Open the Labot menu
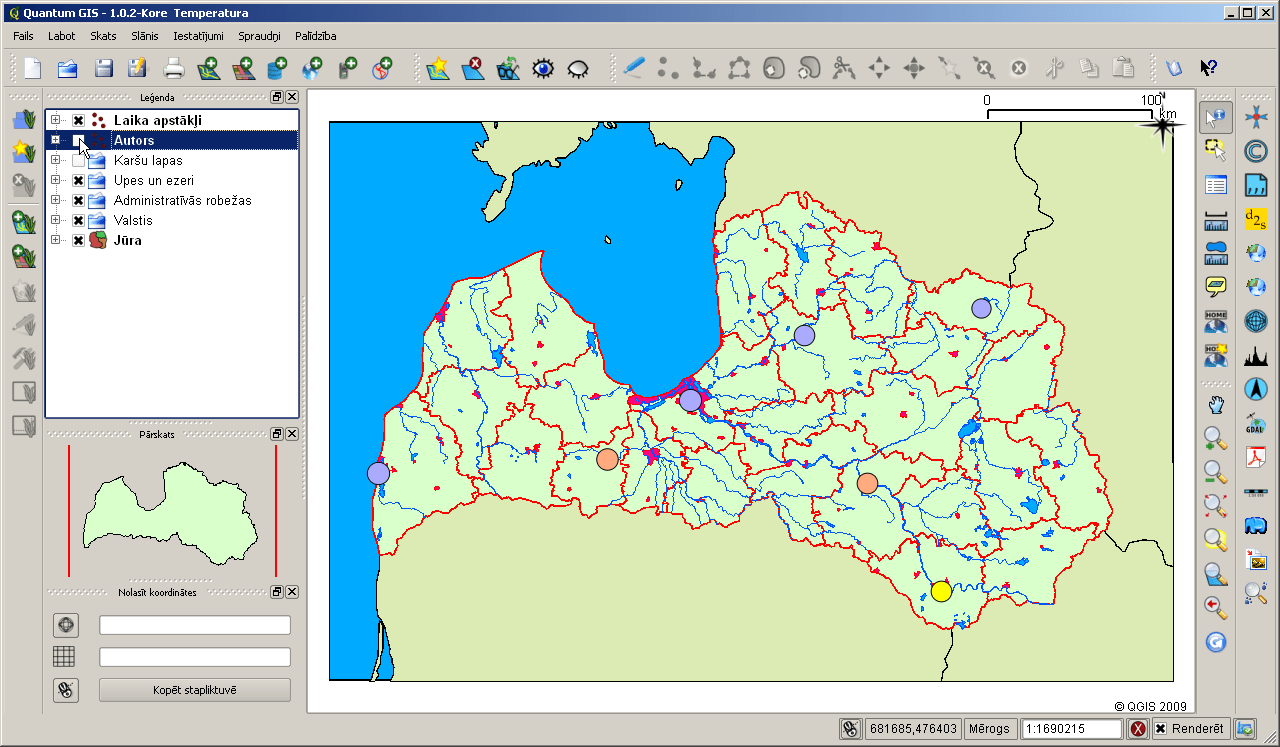 pyautogui.click(x=62, y=36)
